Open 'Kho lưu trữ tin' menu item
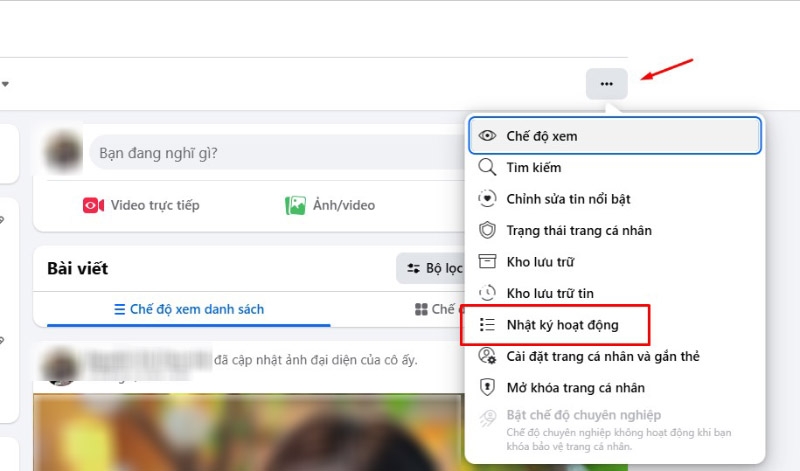Screen dimensions: 800x471 point(615,293)
